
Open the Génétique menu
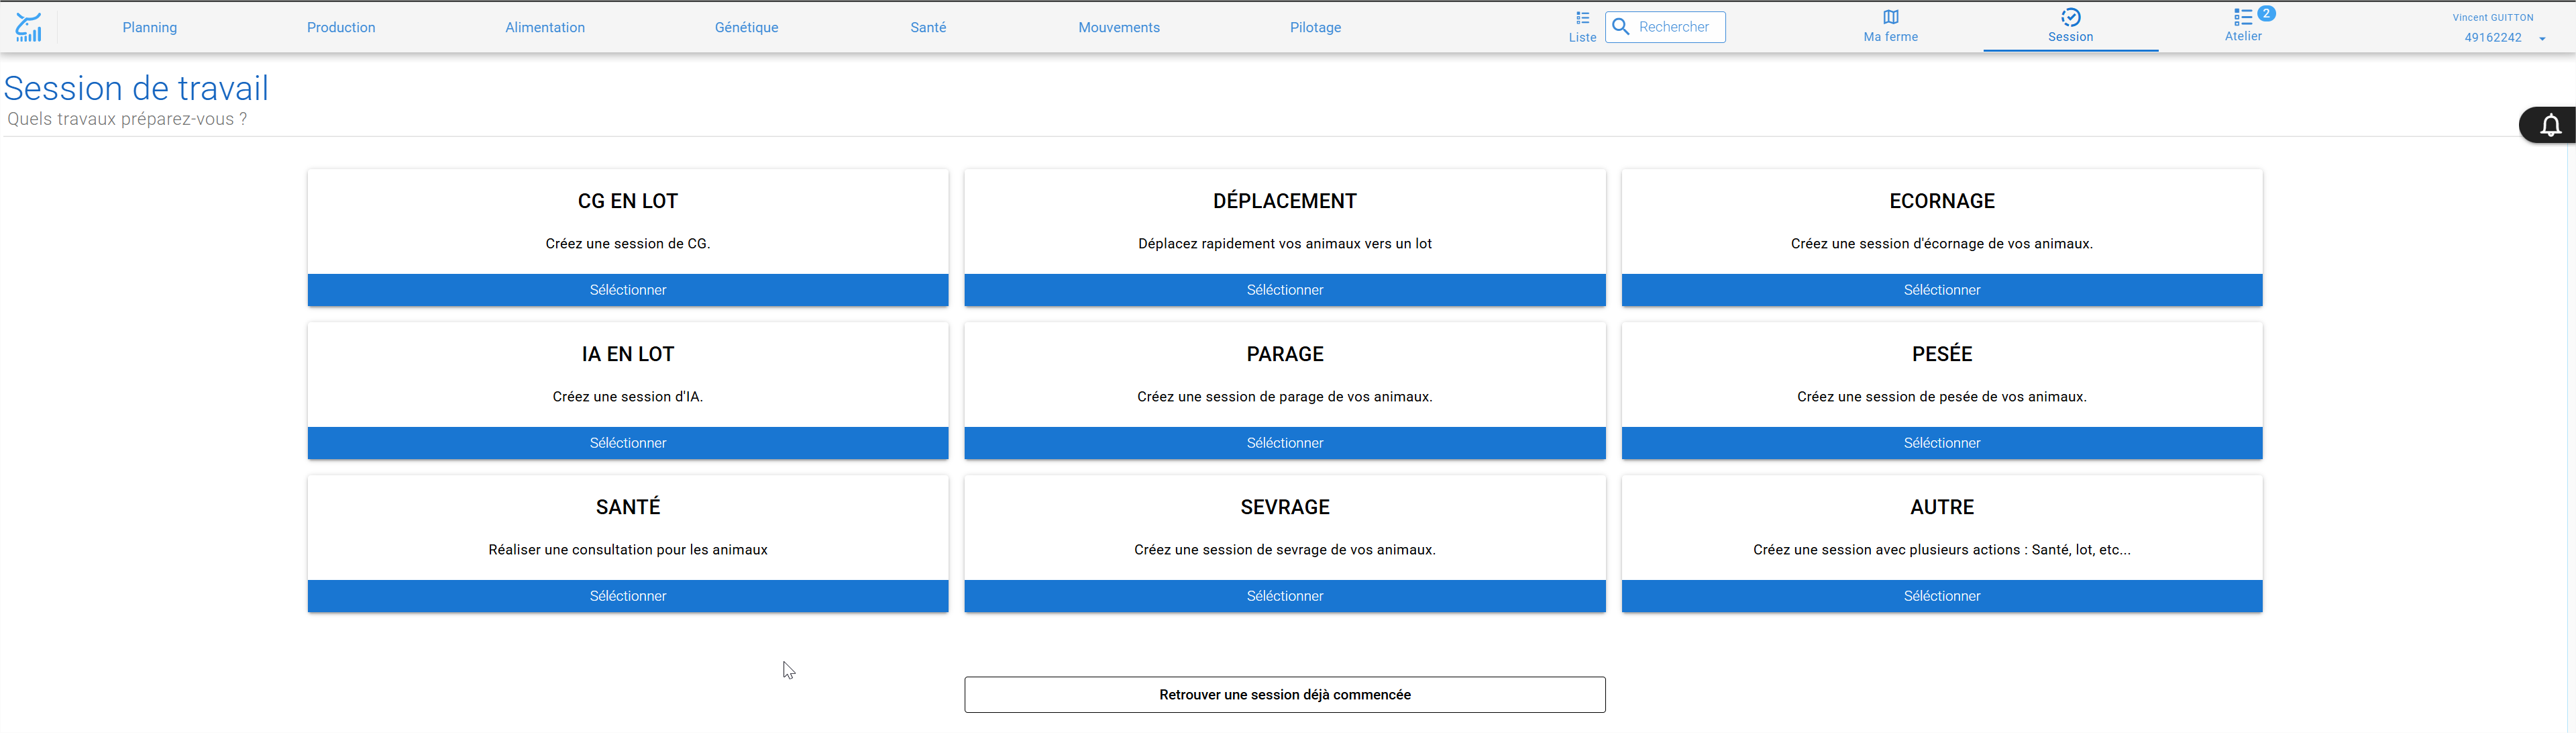point(746,27)
